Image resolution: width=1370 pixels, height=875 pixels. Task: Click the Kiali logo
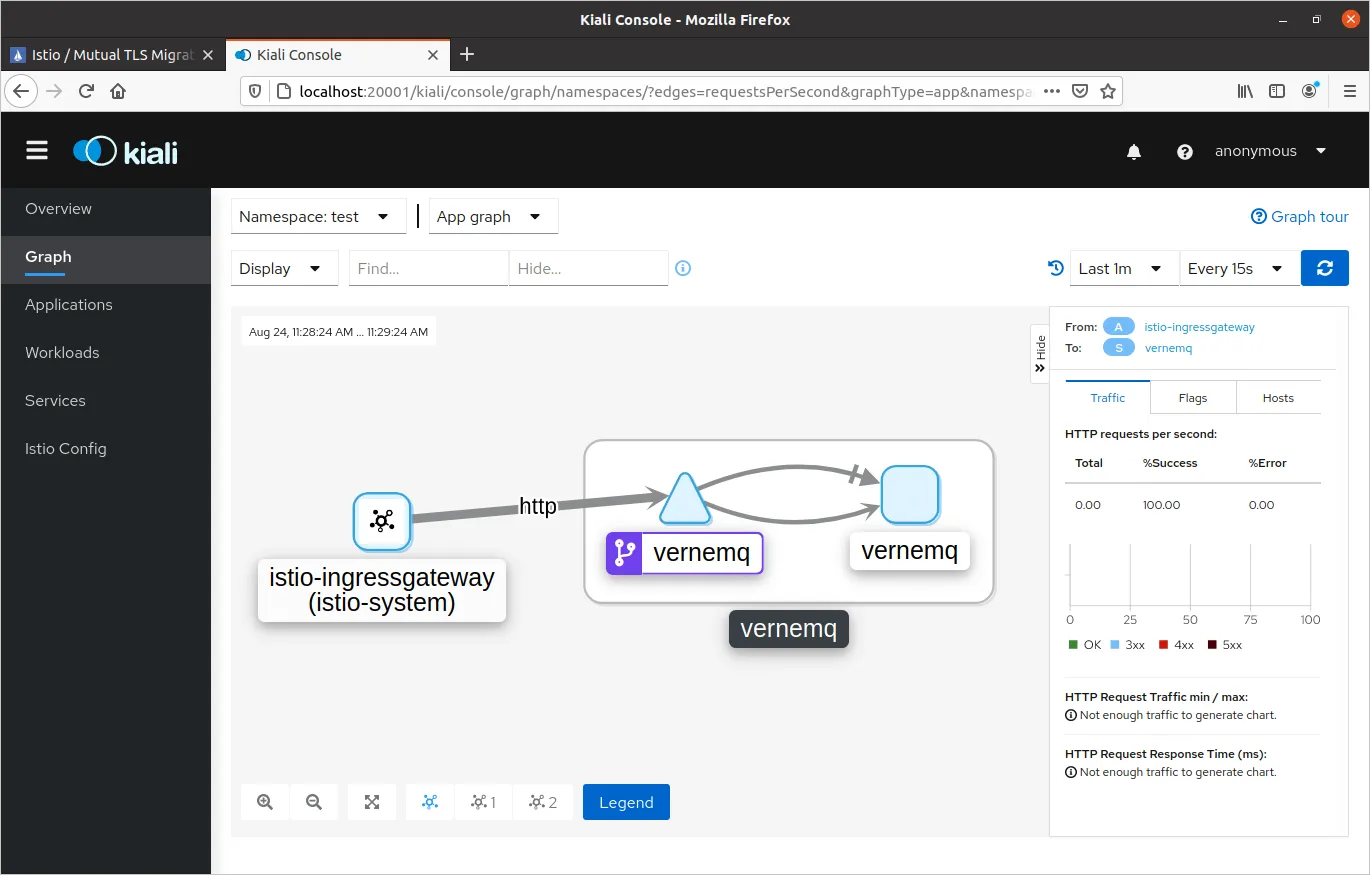tap(126, 151)
